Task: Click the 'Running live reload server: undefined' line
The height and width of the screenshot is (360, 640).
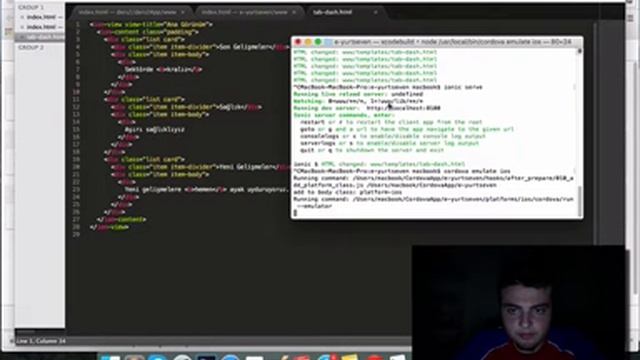Action: point(358,94)
